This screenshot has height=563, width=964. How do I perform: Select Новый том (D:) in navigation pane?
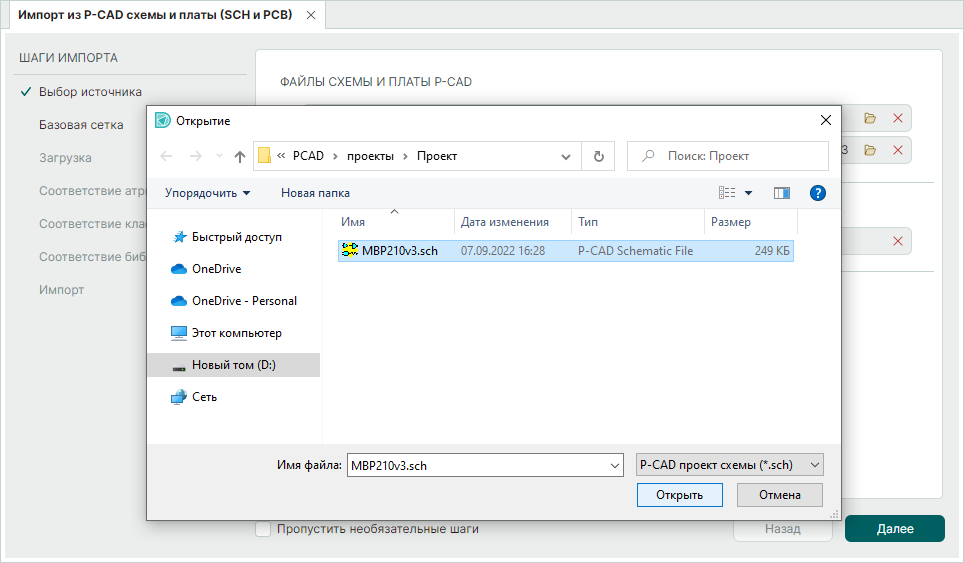(234, 364)
